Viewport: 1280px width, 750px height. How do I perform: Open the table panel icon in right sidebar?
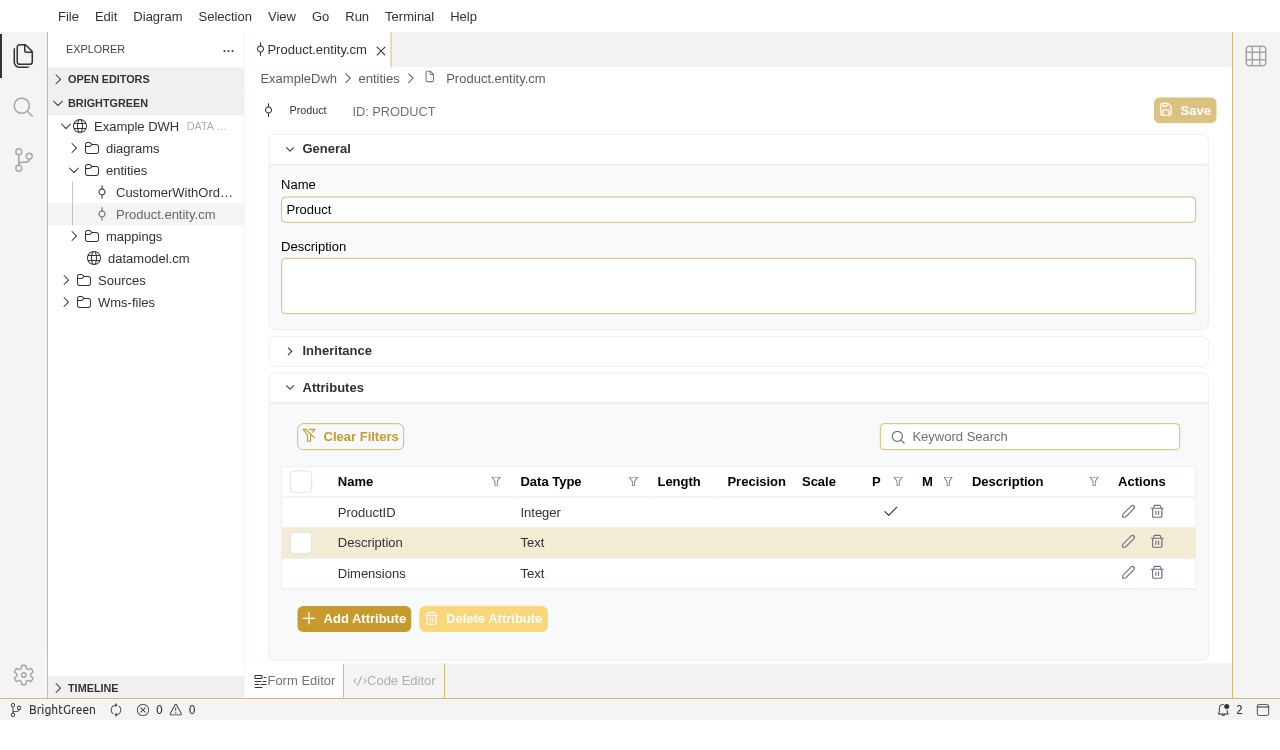(1256, 56)
